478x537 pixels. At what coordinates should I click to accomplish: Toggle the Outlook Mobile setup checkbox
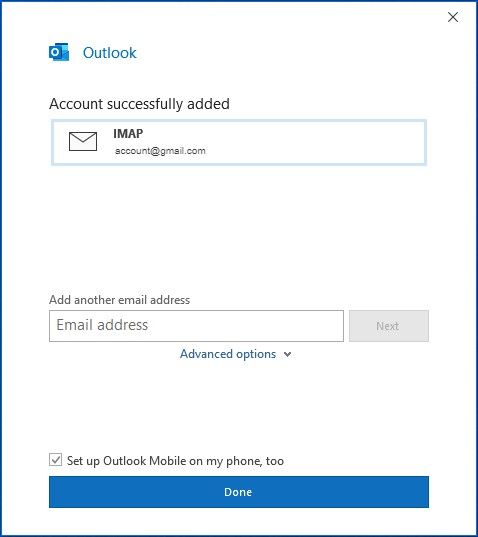55,460
